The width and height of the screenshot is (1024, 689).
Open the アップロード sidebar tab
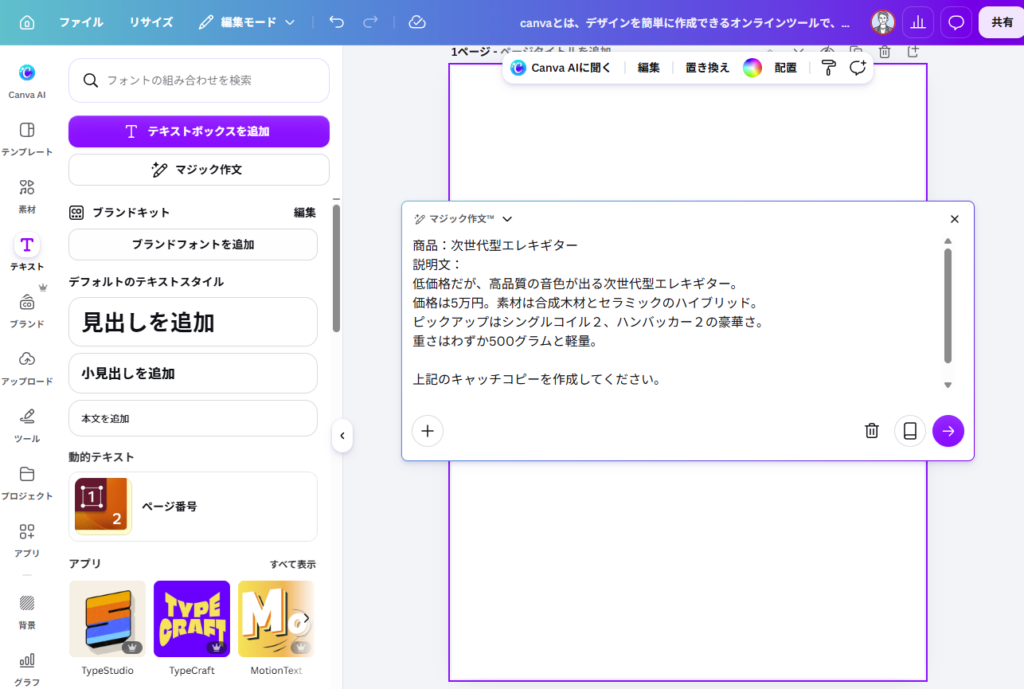(27, 368)
